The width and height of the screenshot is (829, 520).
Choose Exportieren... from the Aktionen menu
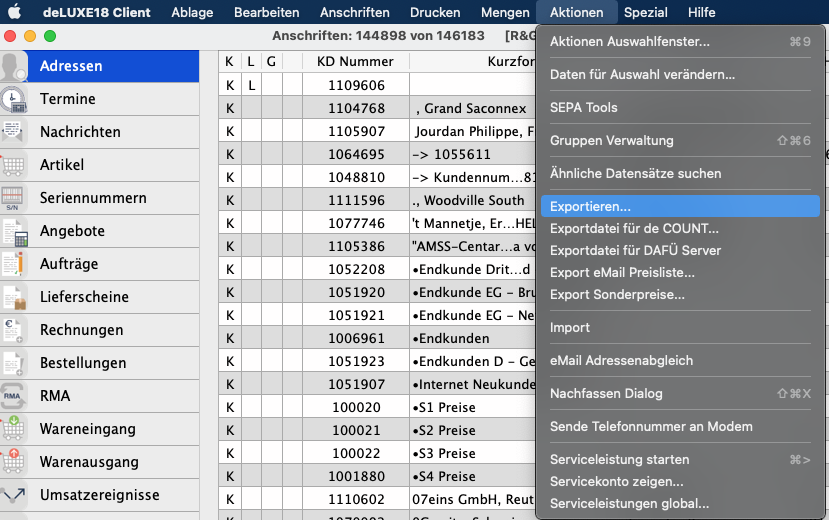[590, 206]
